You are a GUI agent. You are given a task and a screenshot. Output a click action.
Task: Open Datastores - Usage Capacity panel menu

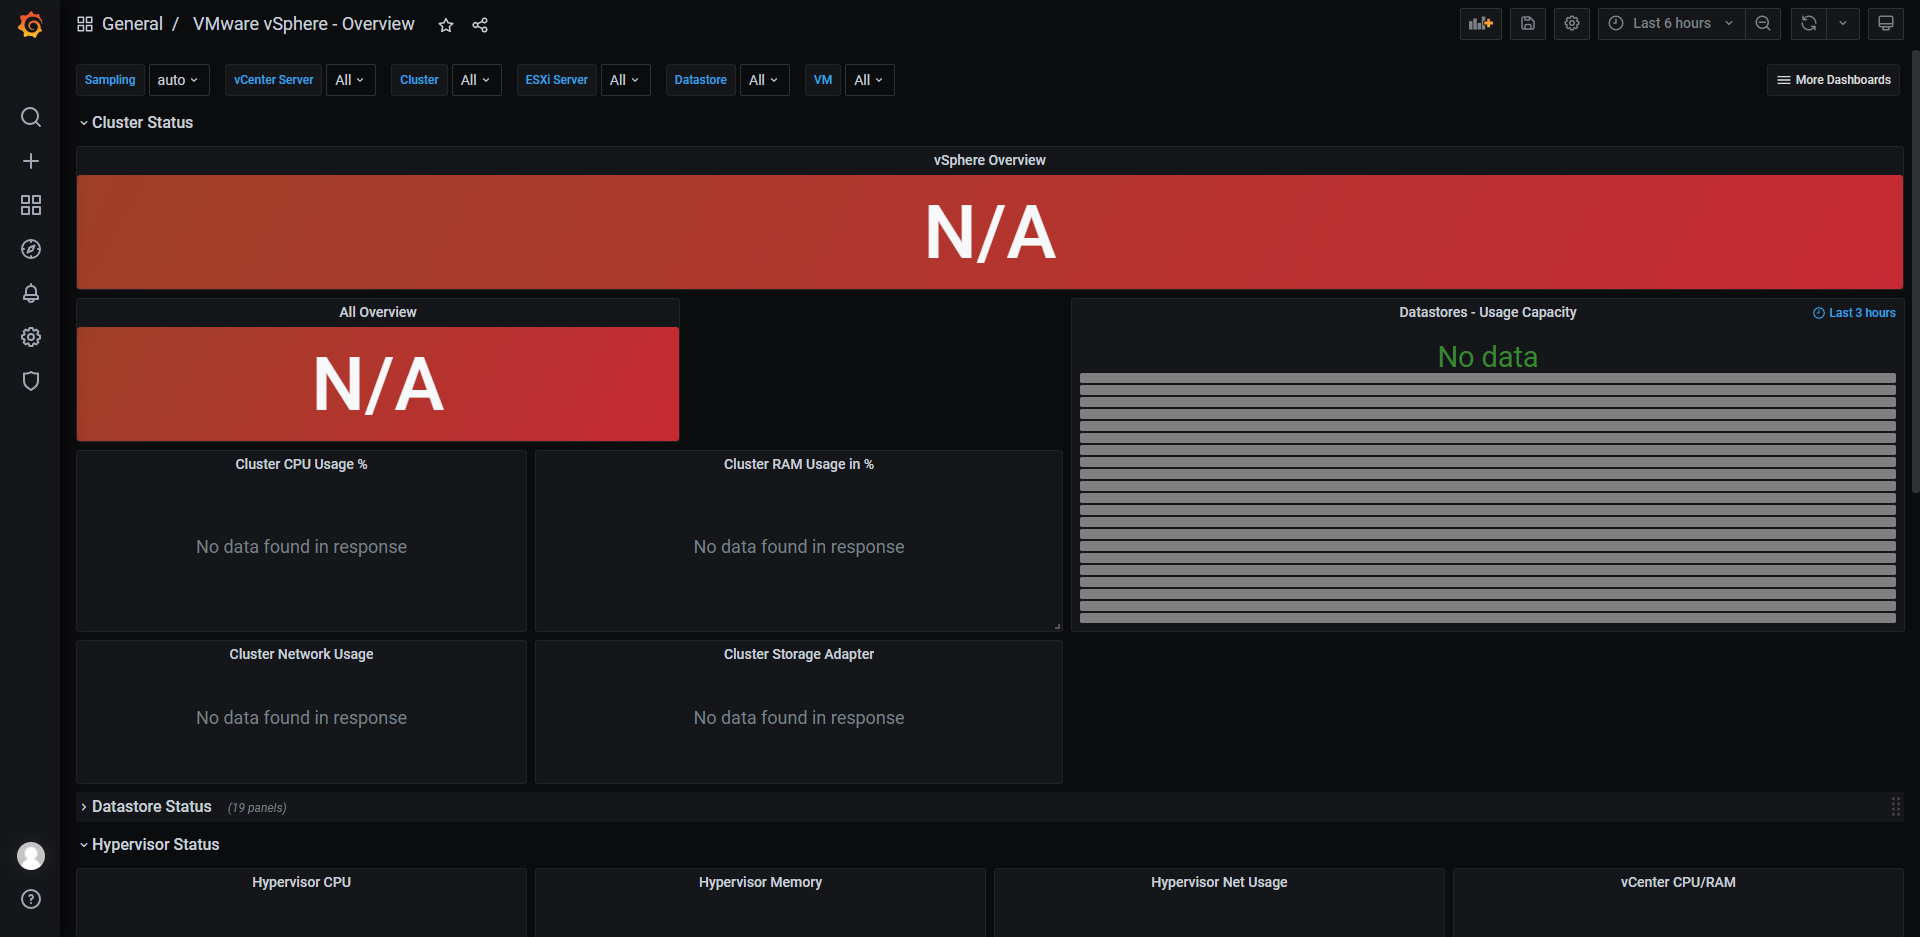coord(1487,312)
